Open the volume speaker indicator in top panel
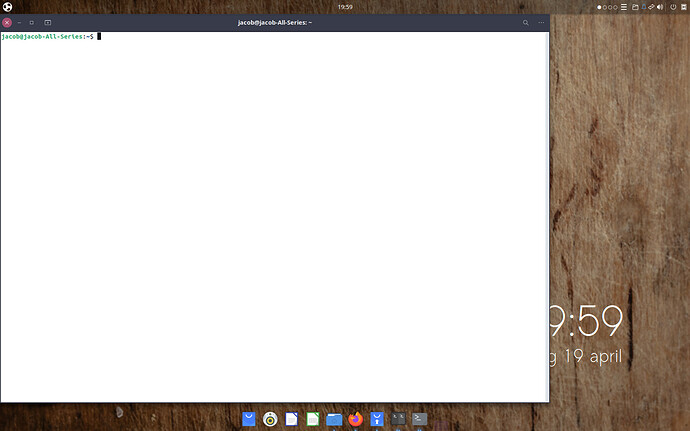This screenshot has height=431, width=690. [660, 7]
